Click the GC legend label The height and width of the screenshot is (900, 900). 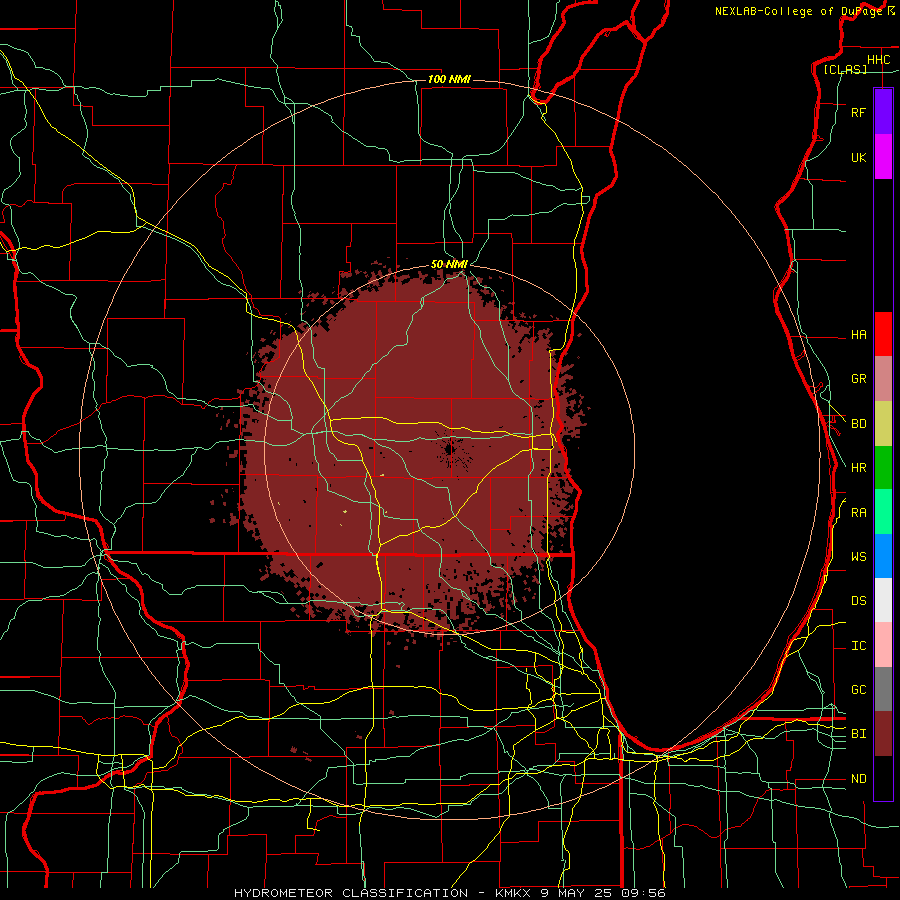coord(859,689)
